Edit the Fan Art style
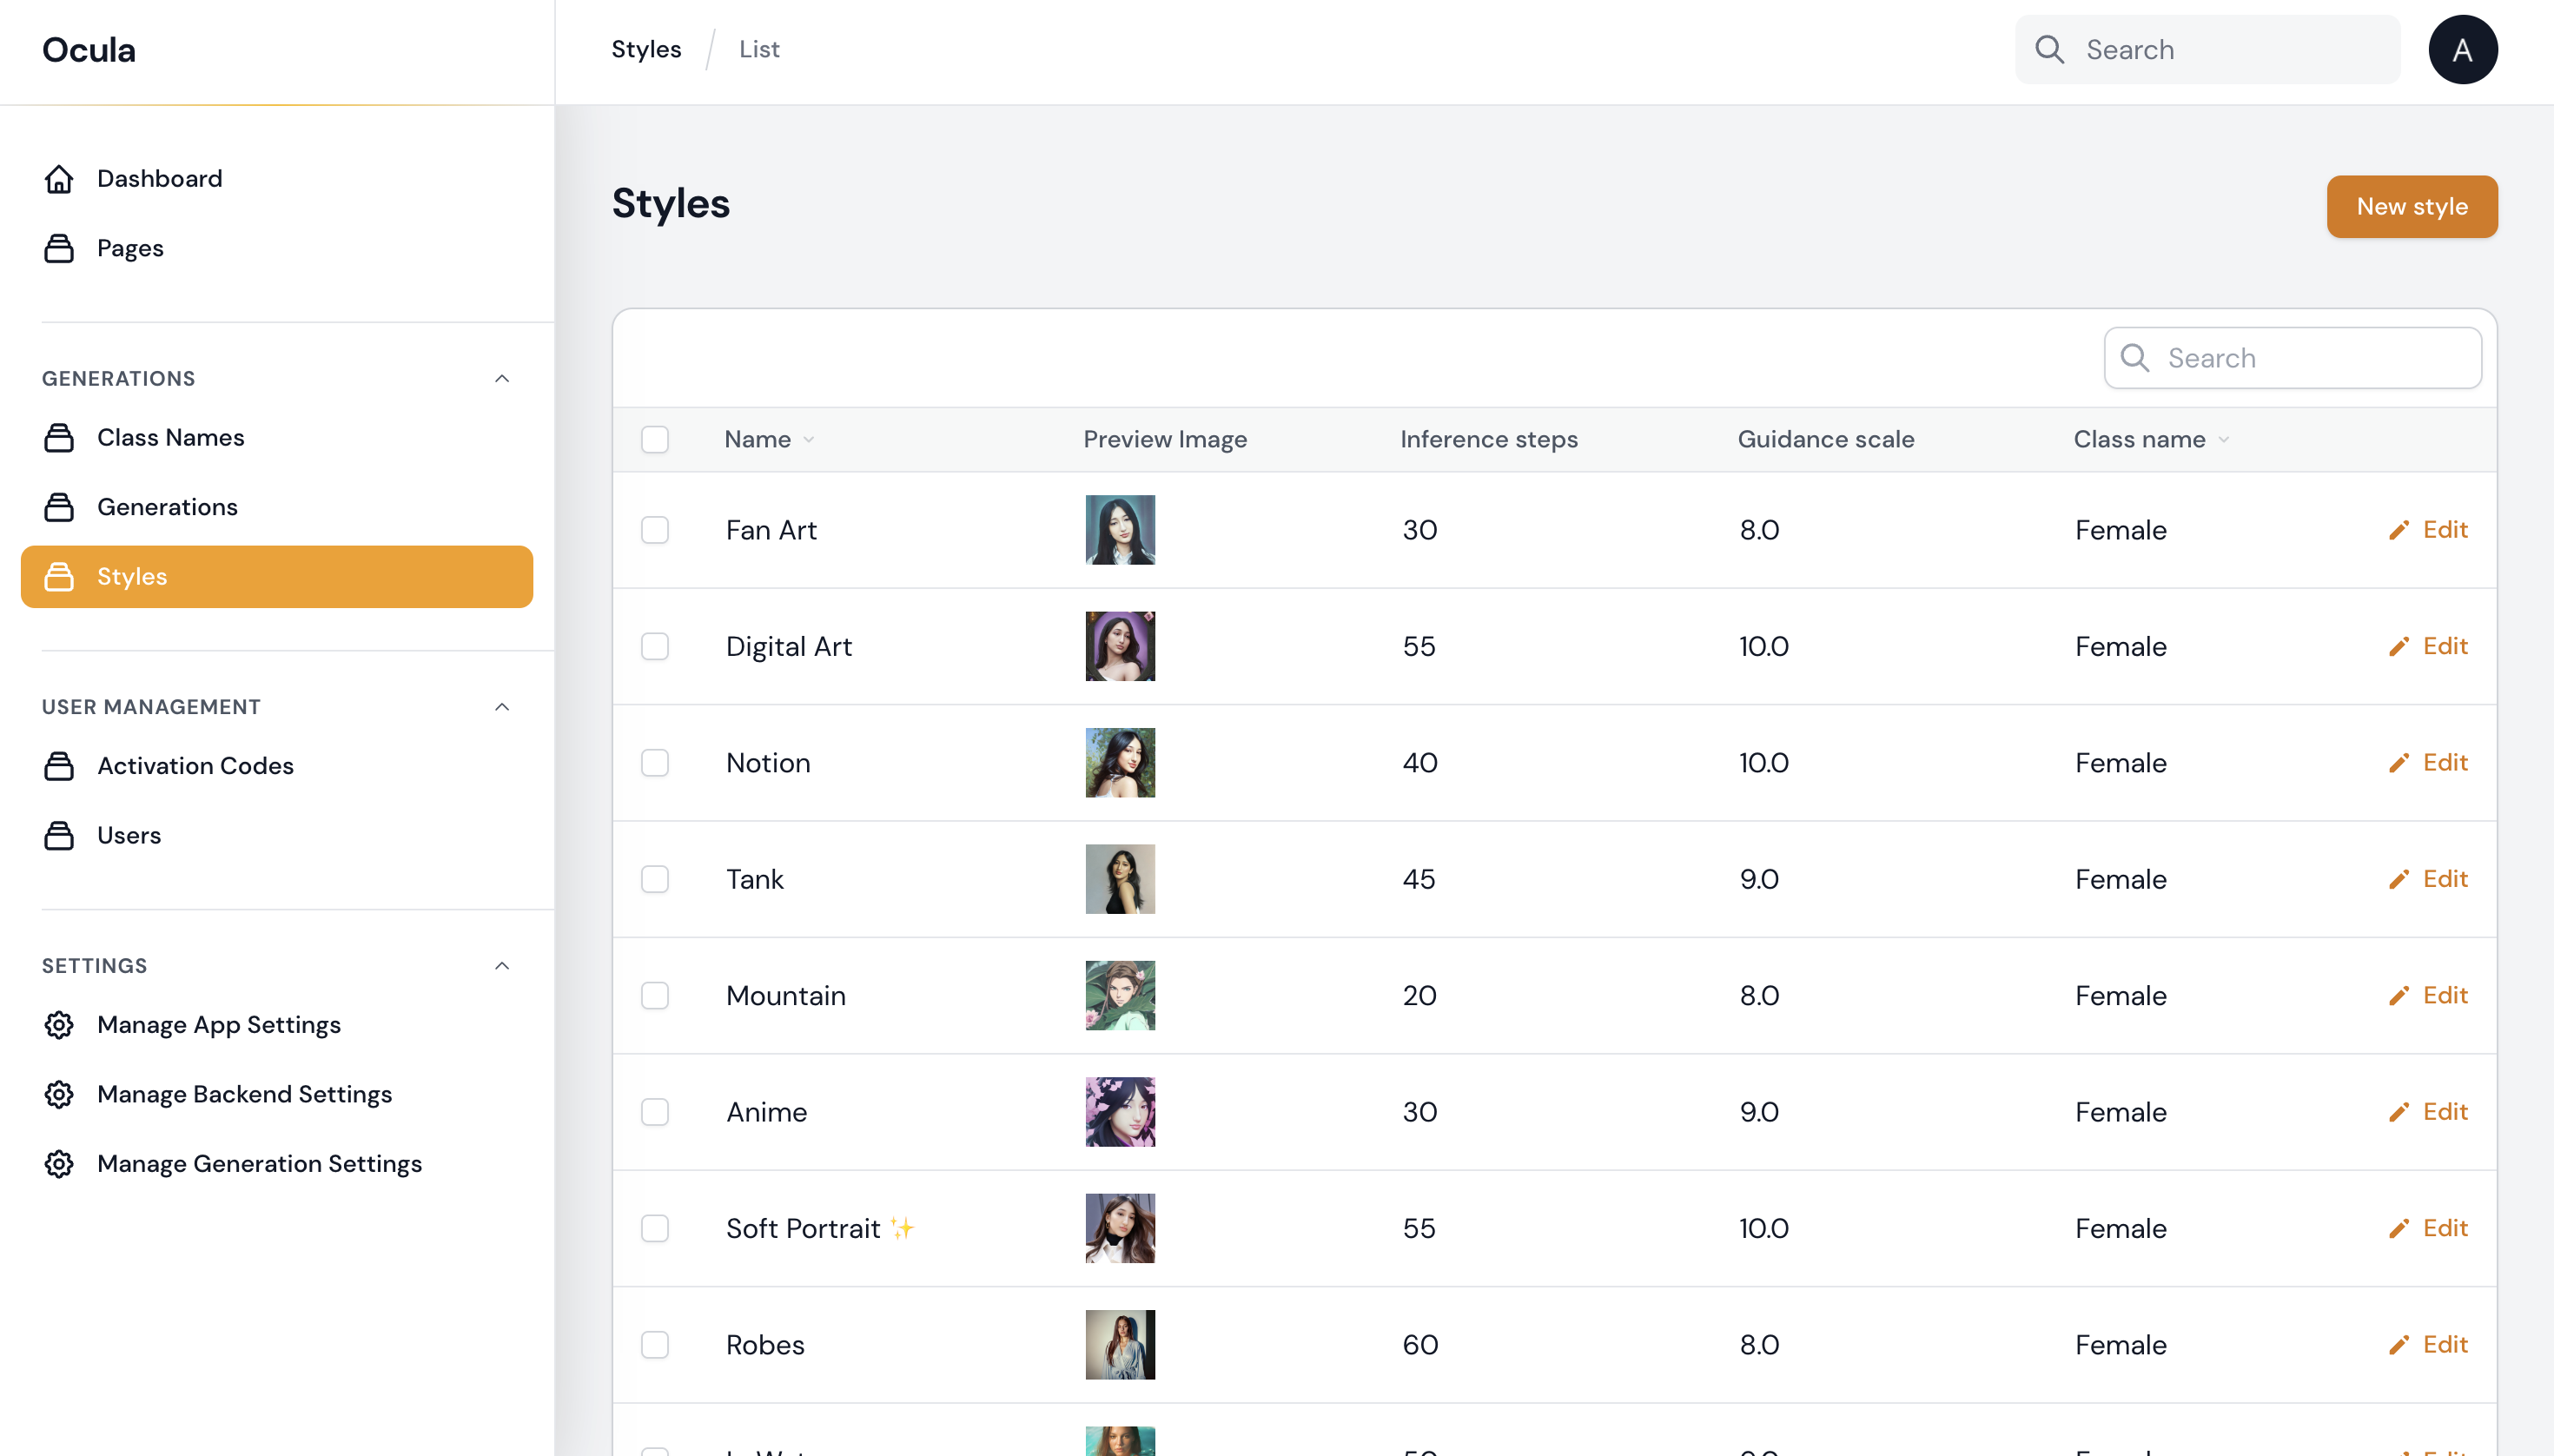Image resolution: width=2554 pixels, height=1456 pixels. [2429, 530]
